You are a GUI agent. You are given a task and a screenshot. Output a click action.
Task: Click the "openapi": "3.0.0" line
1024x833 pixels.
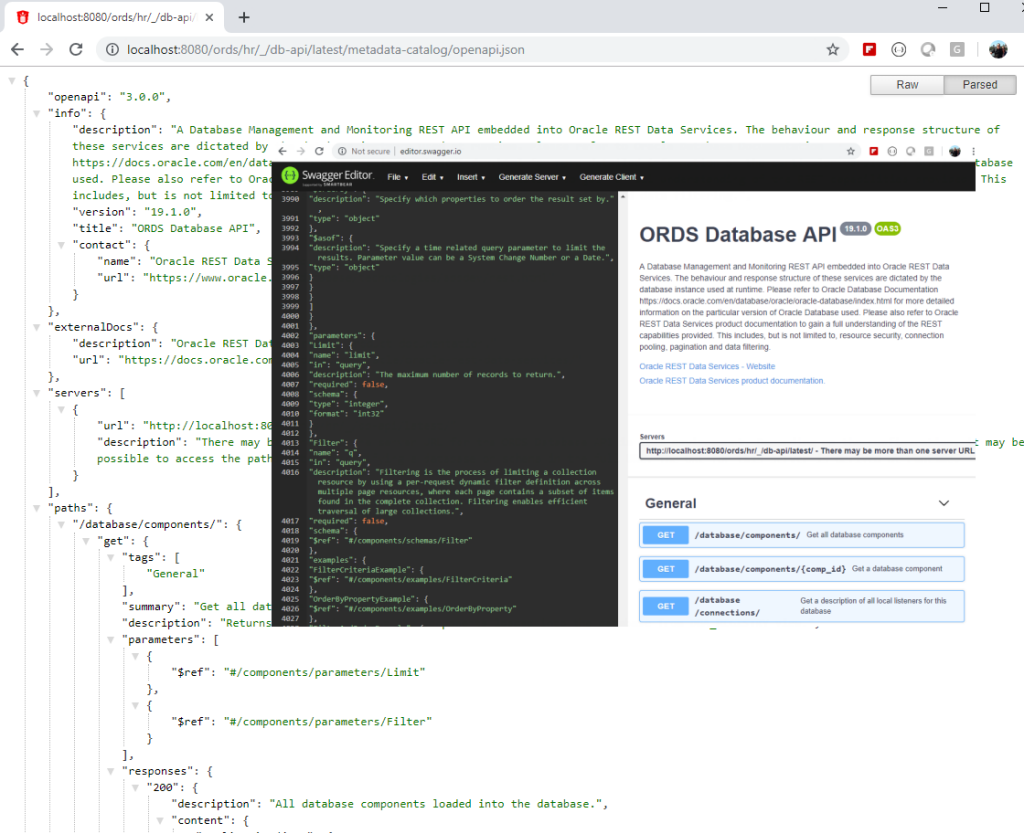tap(109, 97)
